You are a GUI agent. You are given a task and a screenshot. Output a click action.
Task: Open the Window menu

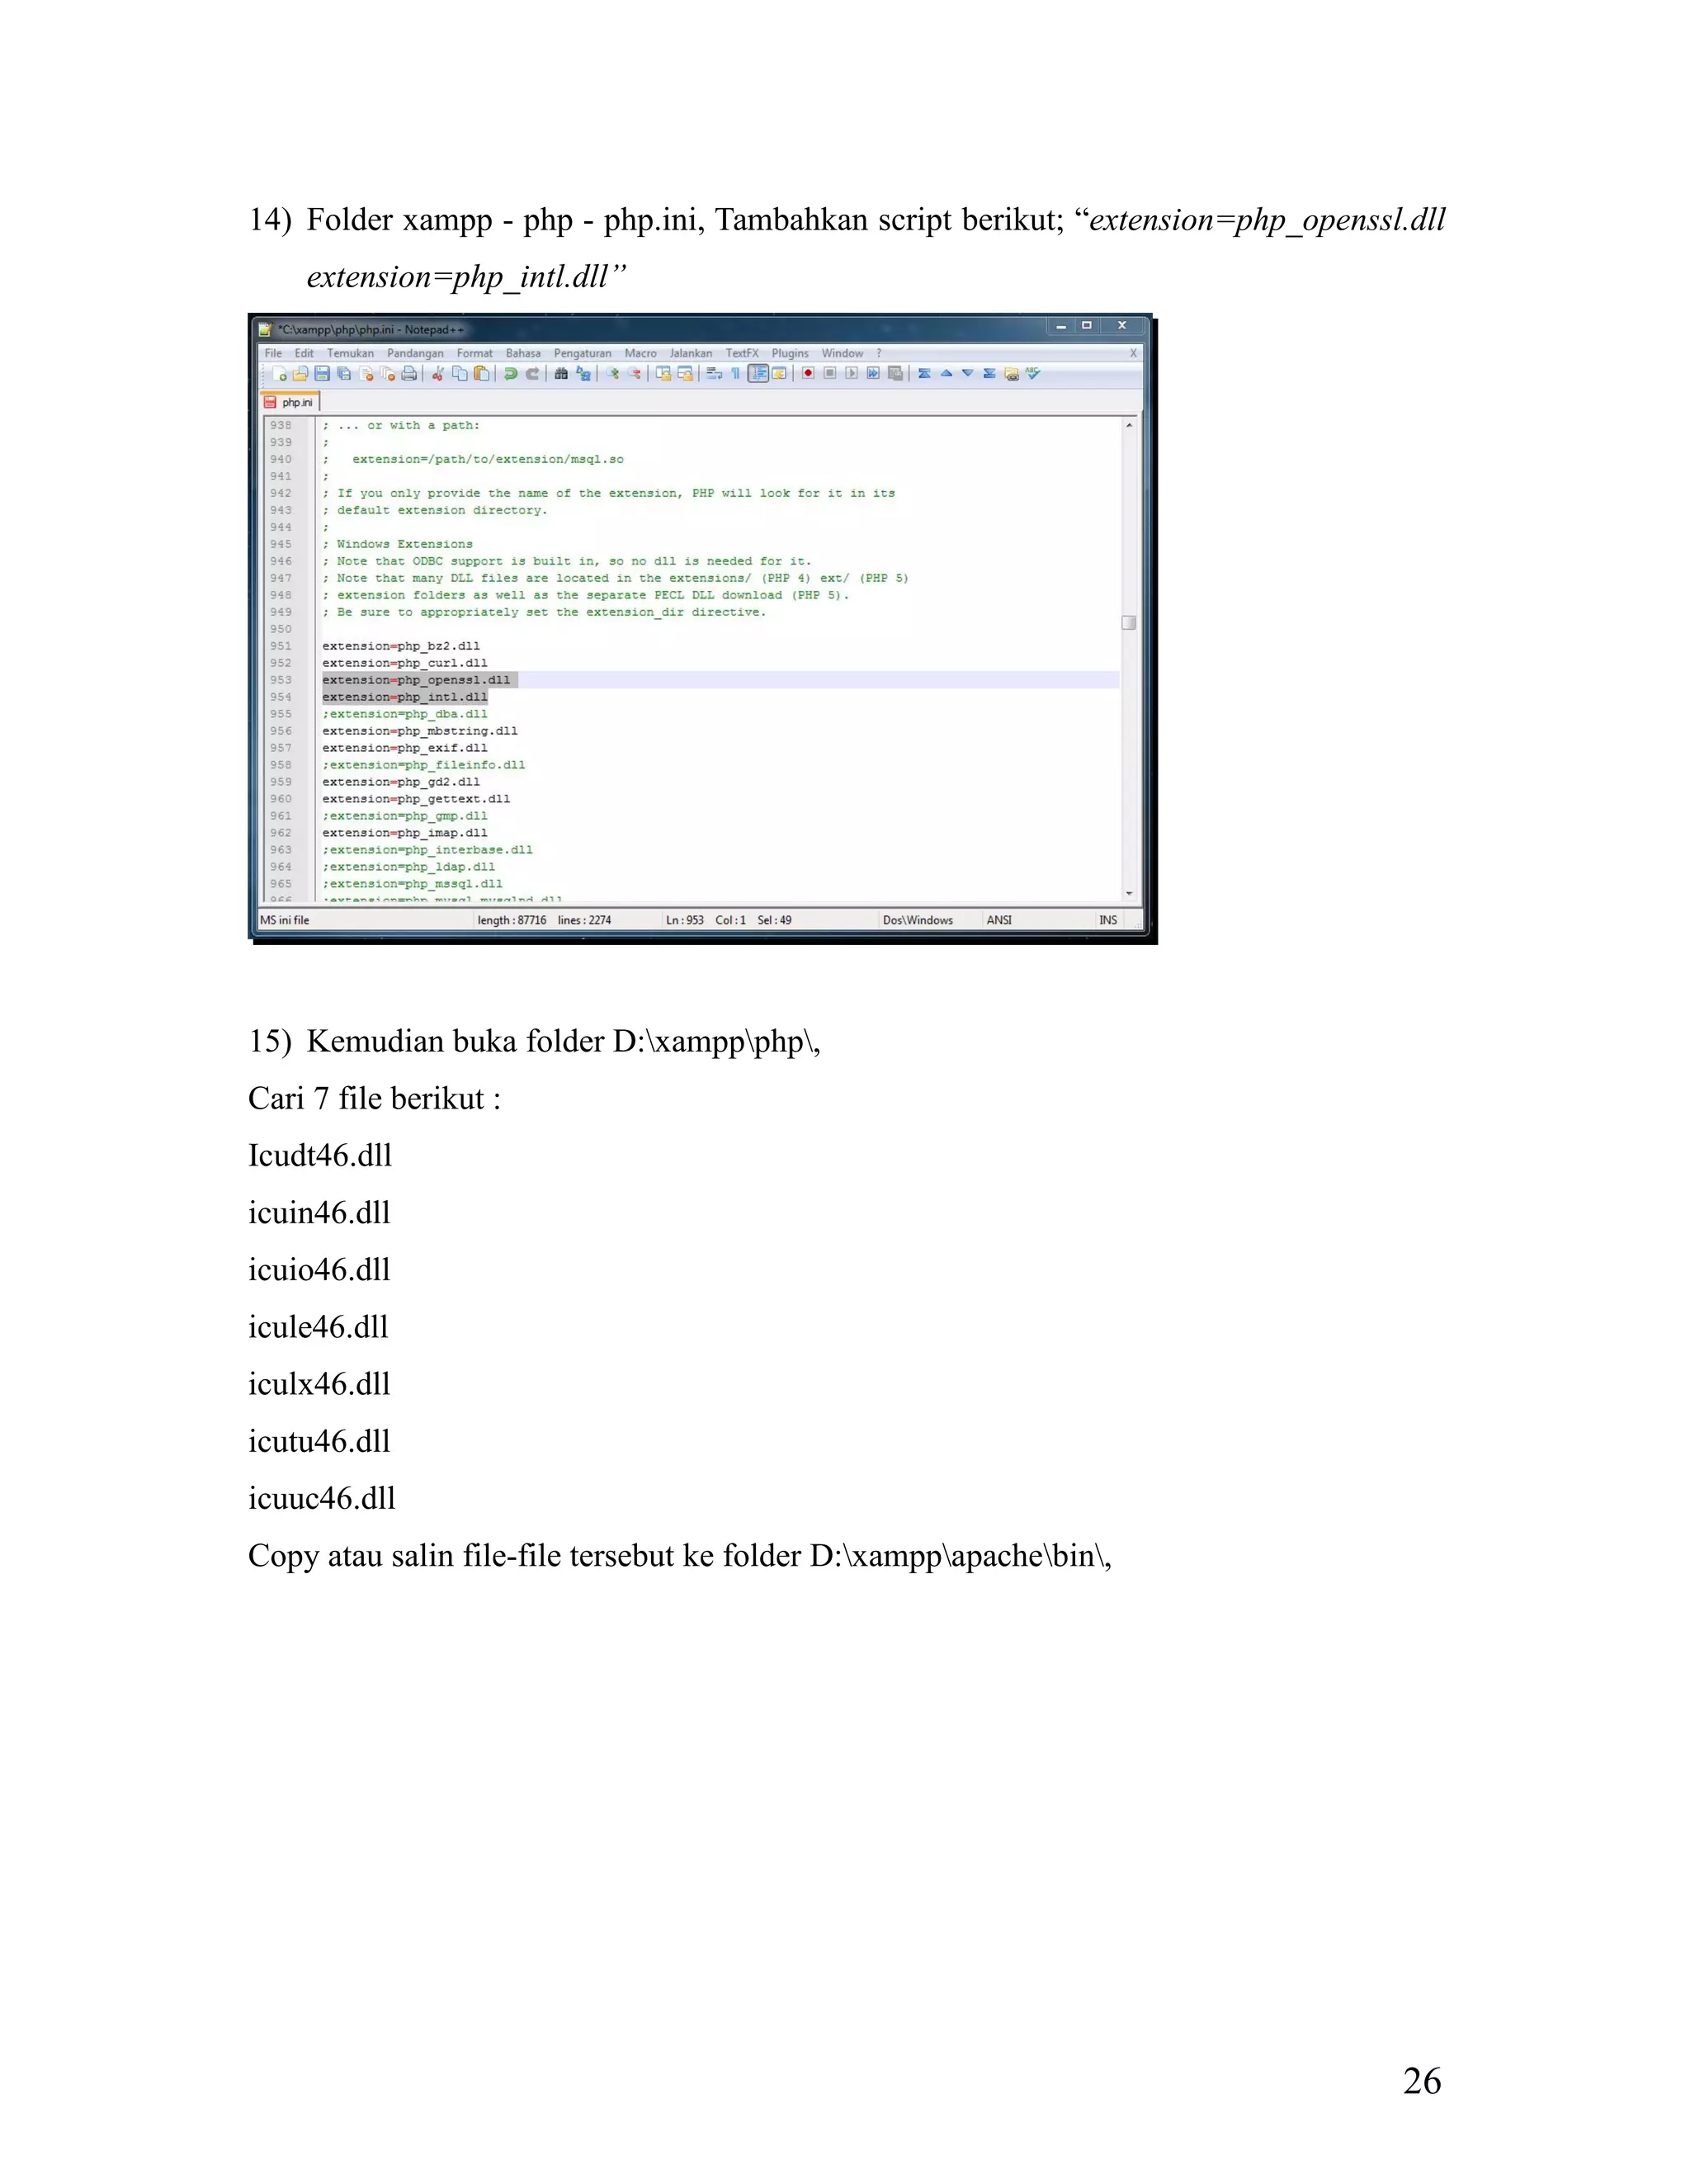(x=843, y=353)
